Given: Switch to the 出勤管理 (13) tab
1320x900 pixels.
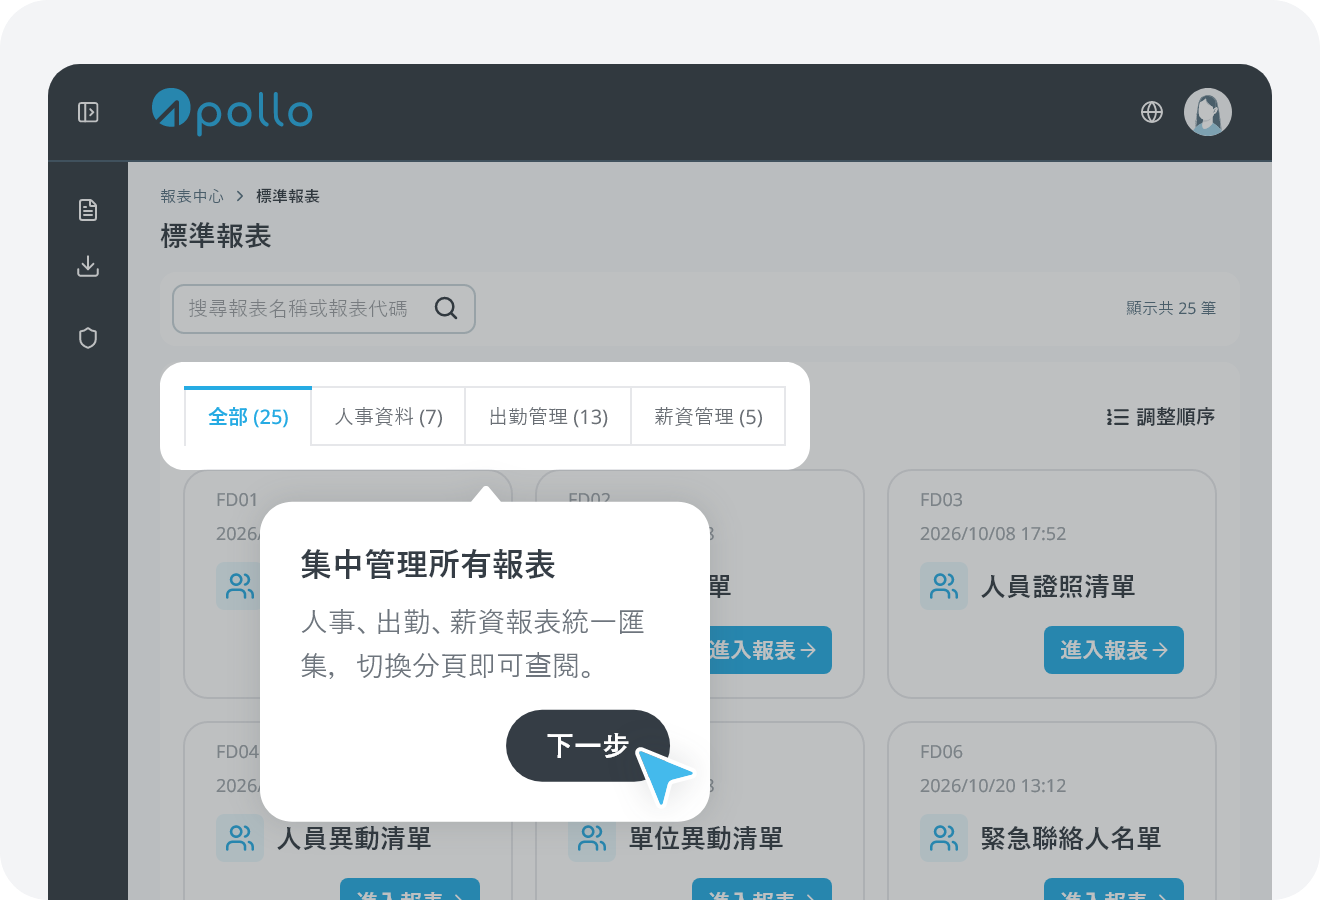Looking at the screenshot, I should click(x=548, y=416).
